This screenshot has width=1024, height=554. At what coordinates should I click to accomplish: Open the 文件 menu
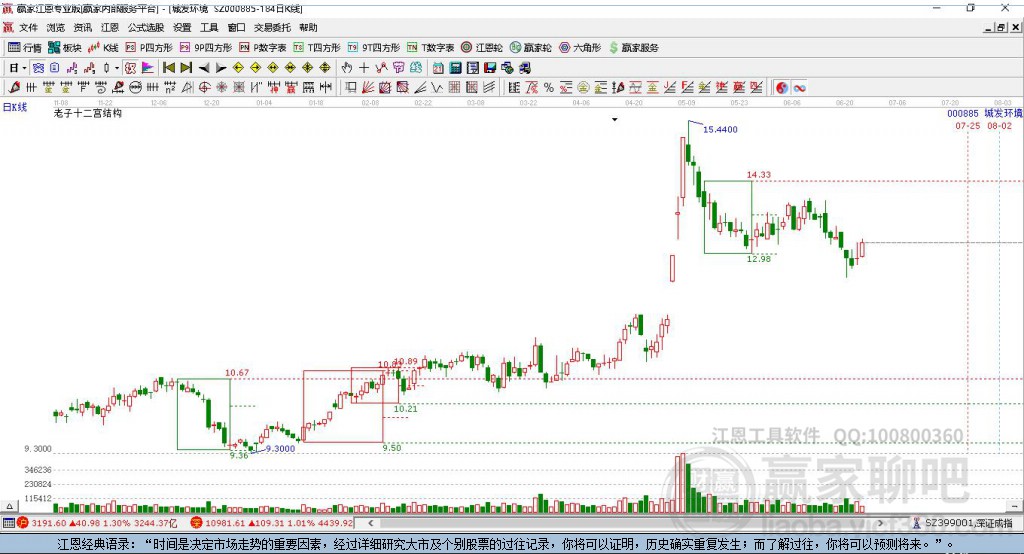click(29, 27)
